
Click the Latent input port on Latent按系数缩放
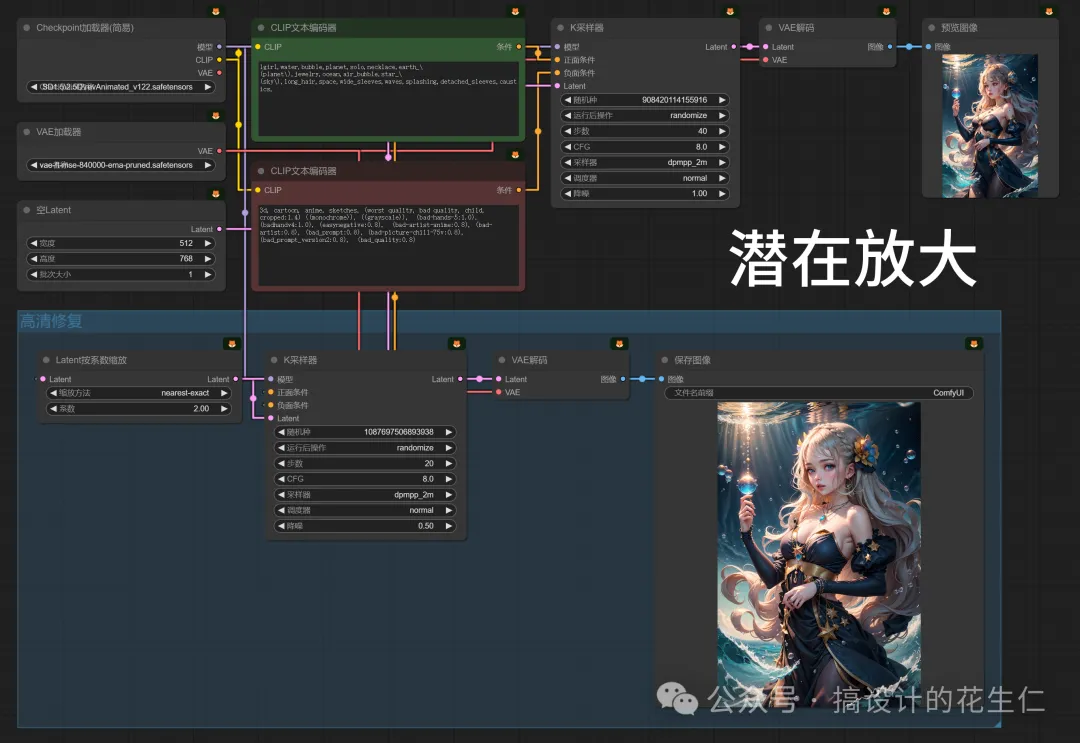[x=43, y=379]
